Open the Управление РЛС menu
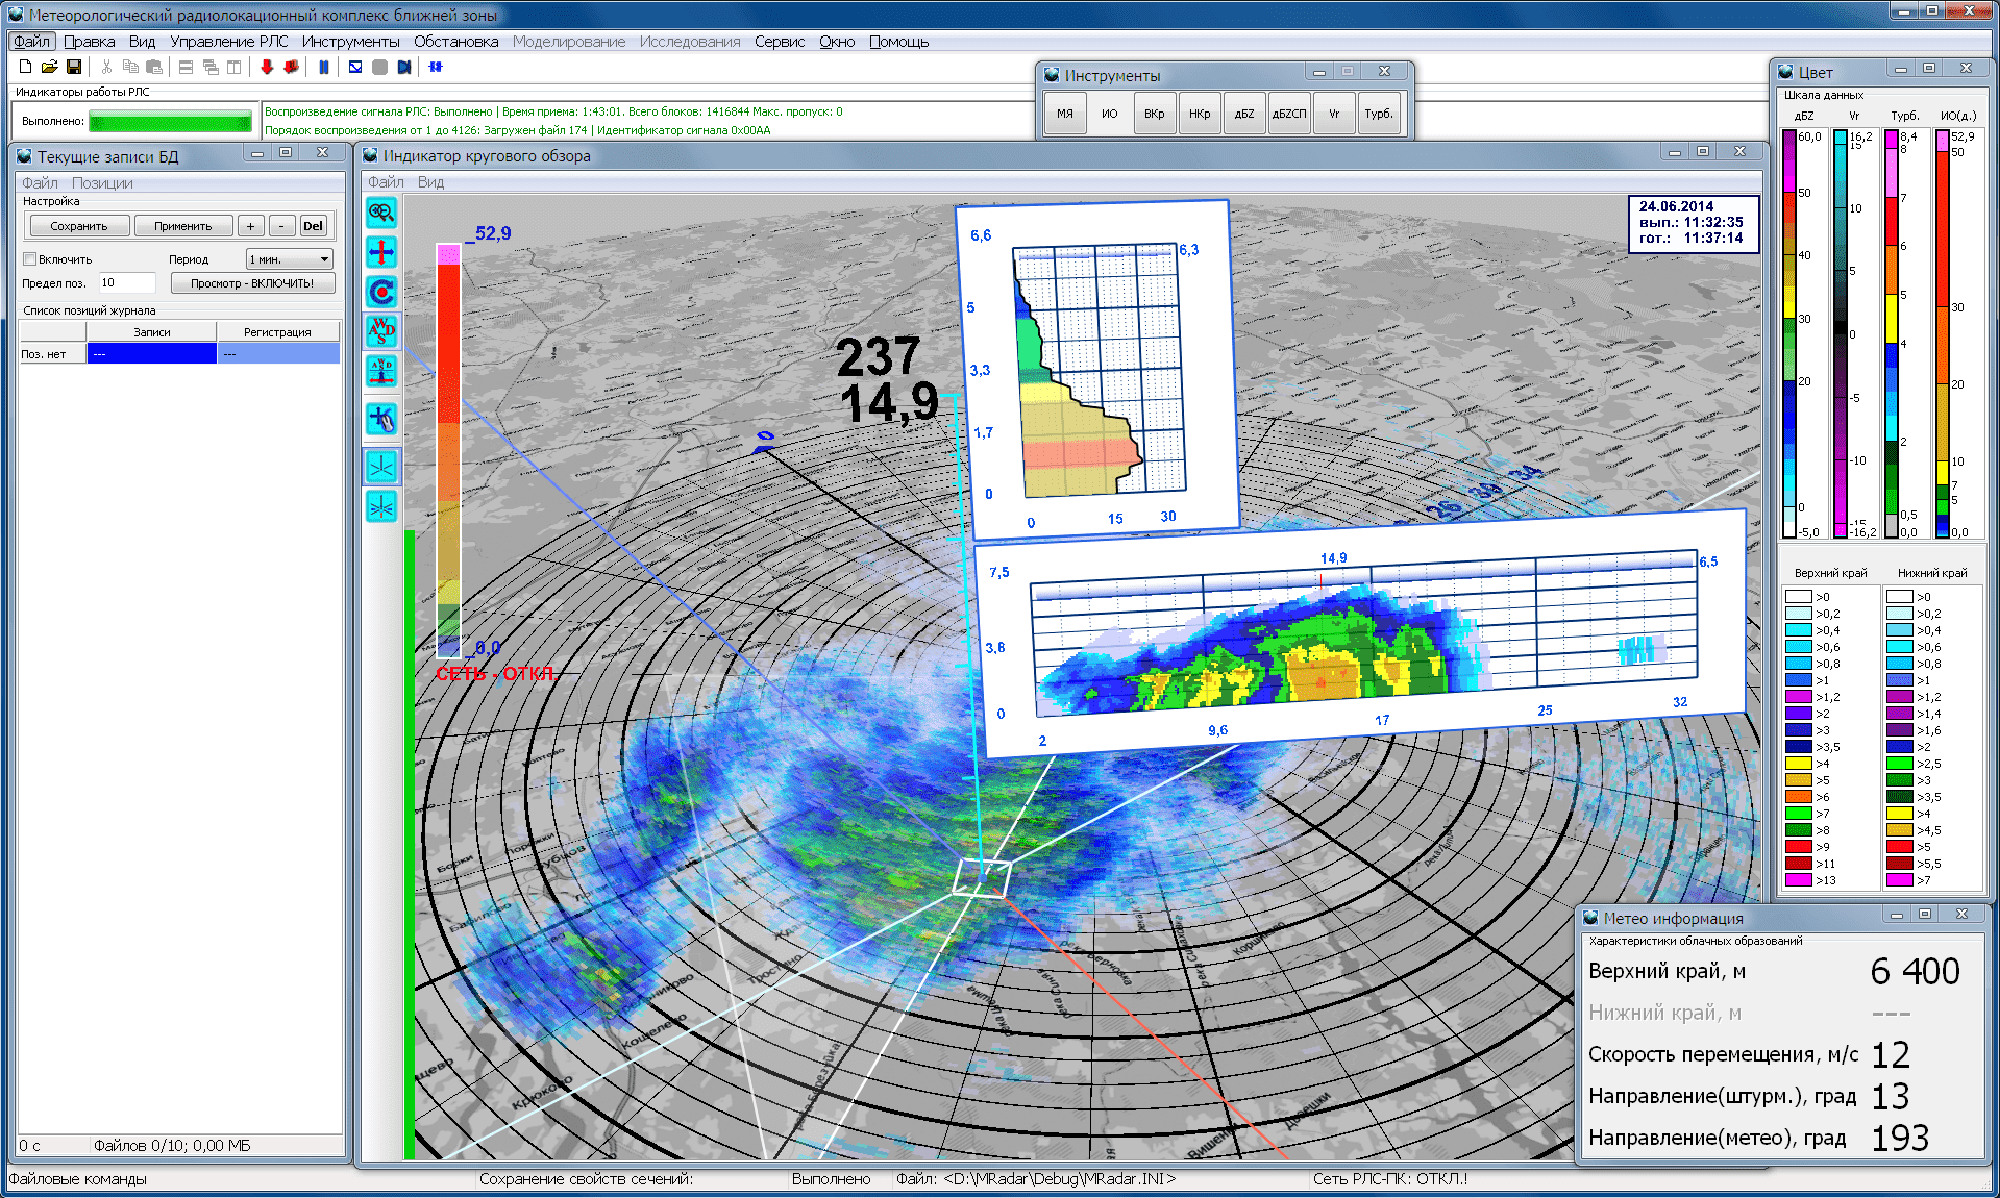Viewport: 2000px width, 1198px height. pyautogui.click(x=229, y=41)
